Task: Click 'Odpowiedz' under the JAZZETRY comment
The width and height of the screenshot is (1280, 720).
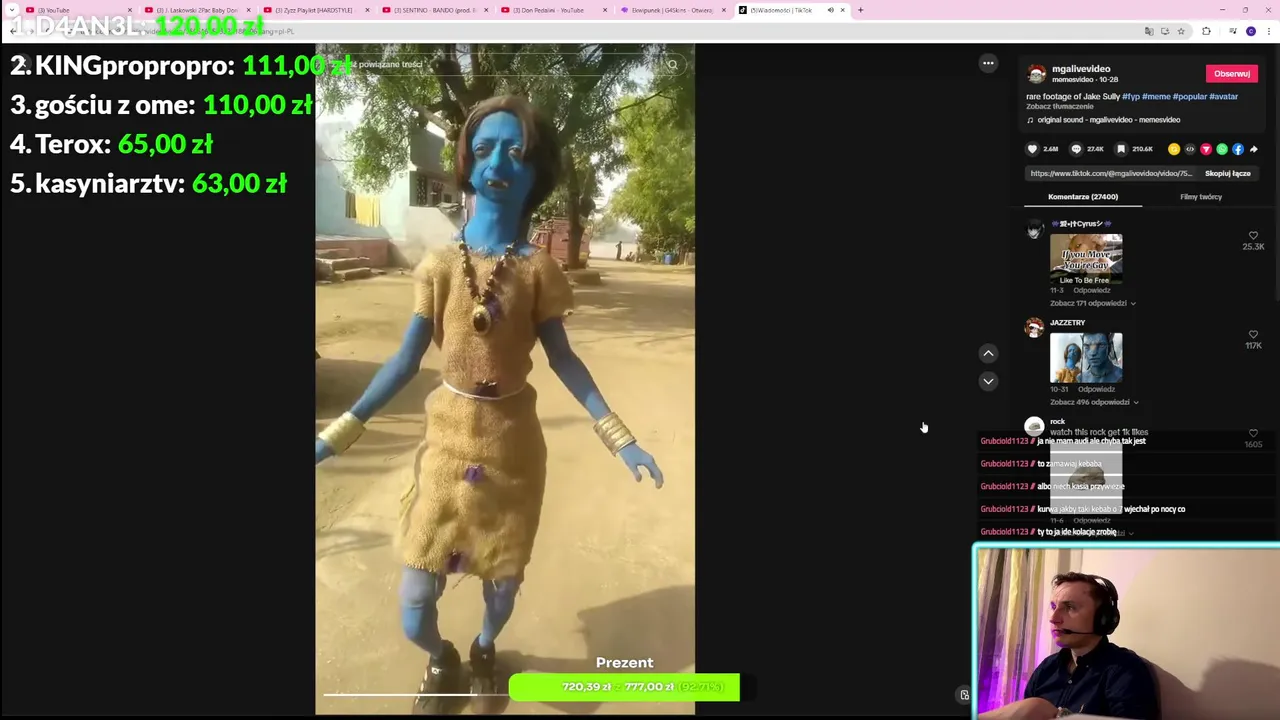Action: tap(1096, 389)
